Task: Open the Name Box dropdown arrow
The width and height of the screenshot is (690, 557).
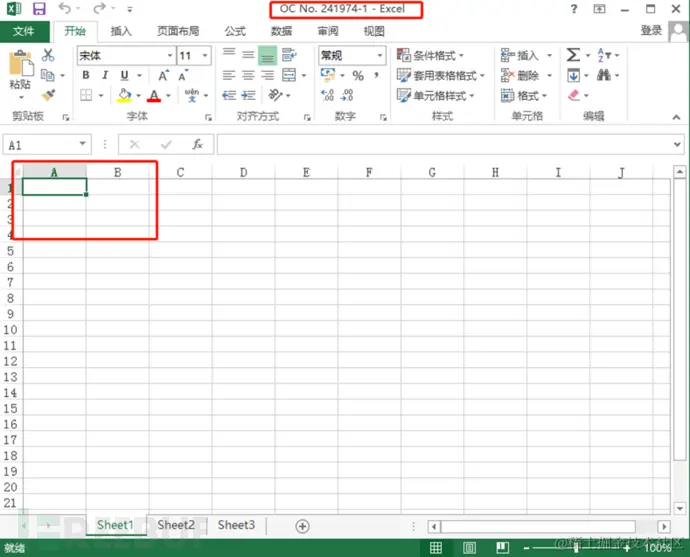Action: (82, 144)
